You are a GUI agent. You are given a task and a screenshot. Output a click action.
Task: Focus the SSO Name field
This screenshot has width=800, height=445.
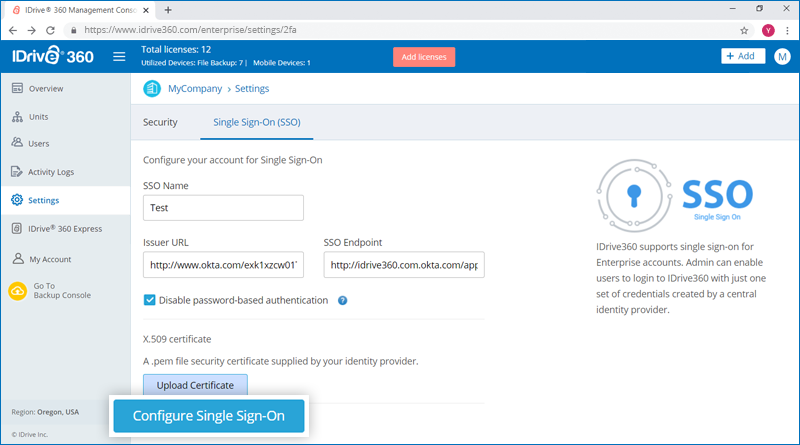223,208
